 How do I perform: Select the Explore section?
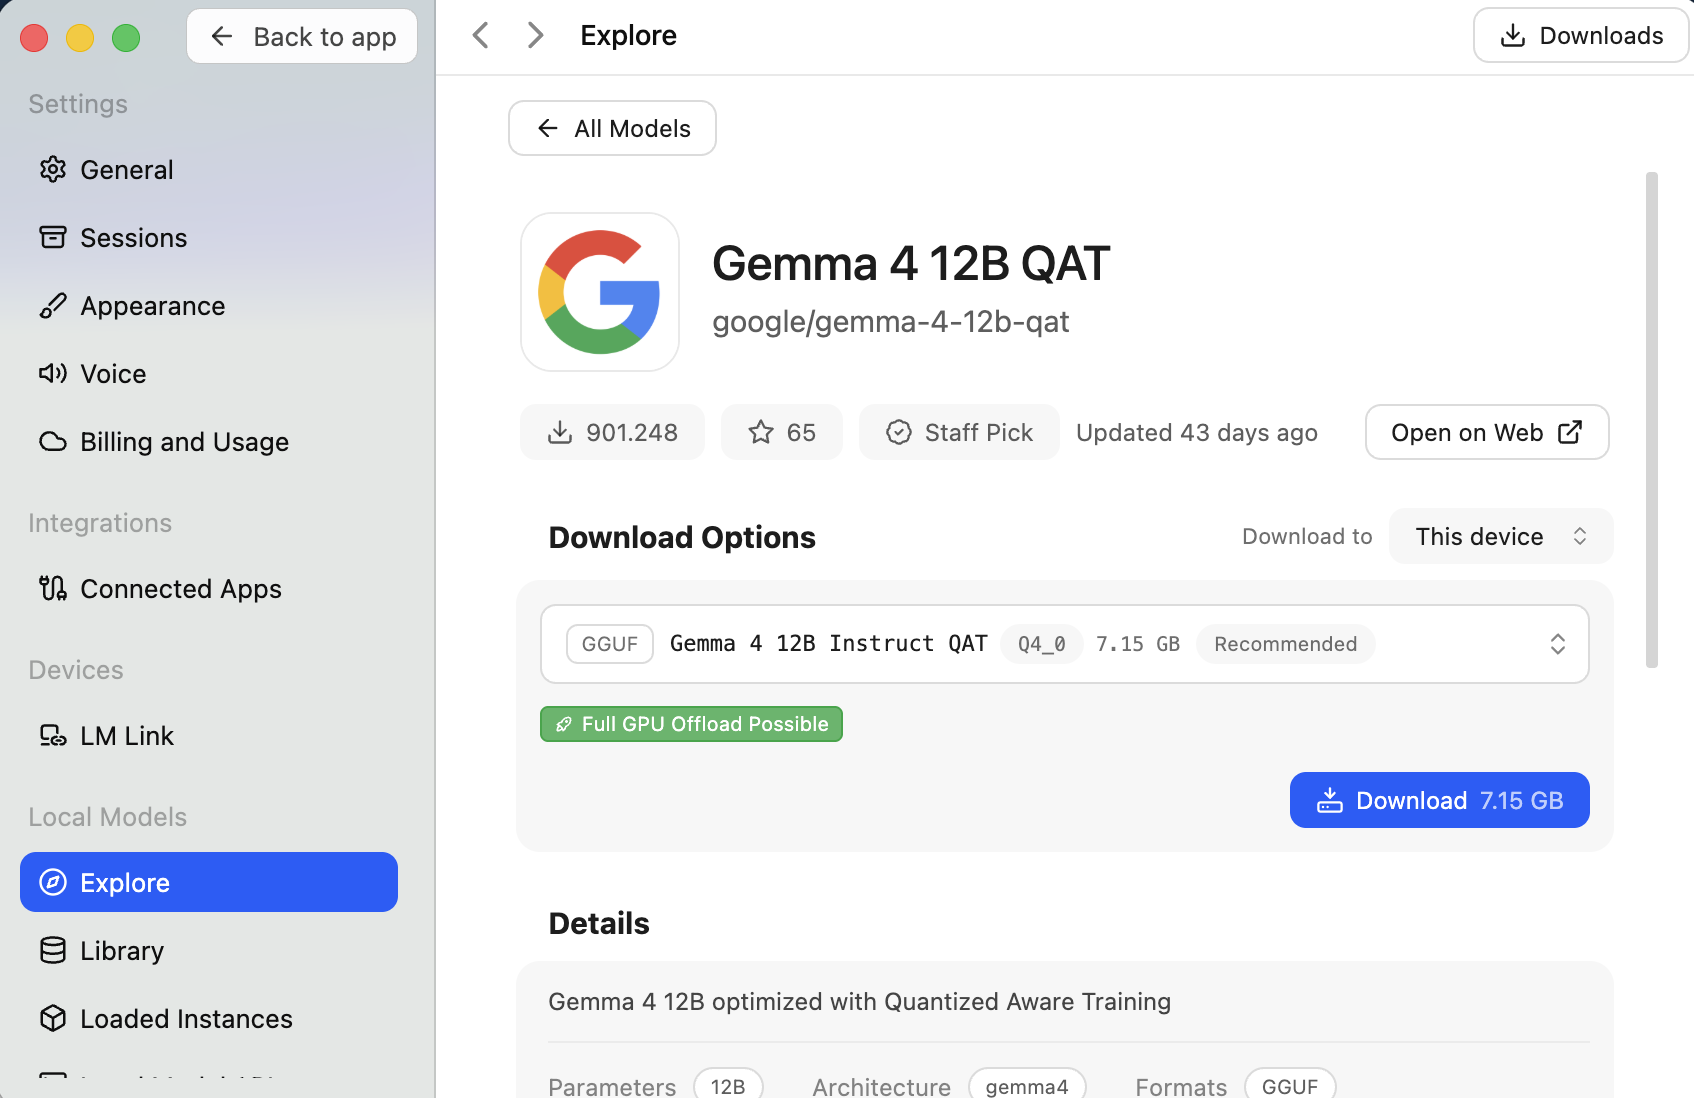click(x=209, y=882)
